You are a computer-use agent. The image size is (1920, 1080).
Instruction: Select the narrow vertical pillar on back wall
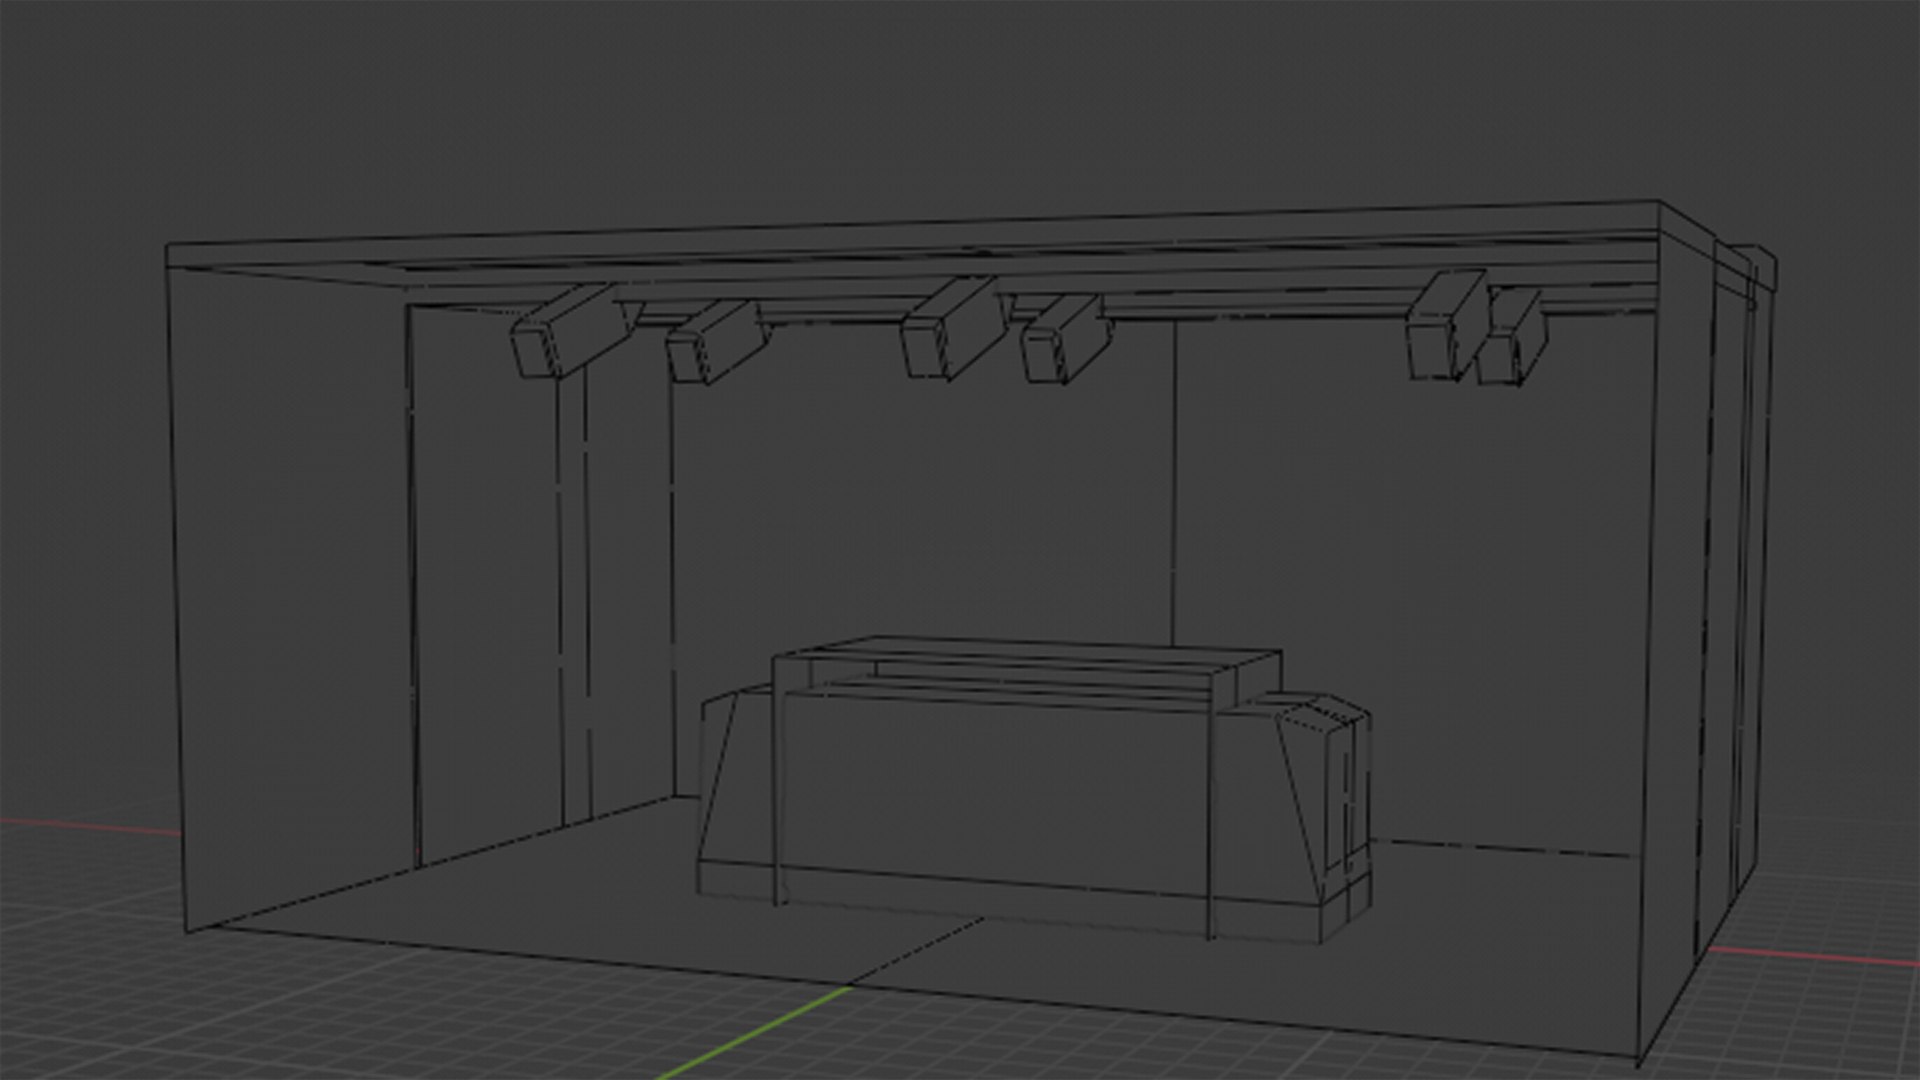pos(572,600)
